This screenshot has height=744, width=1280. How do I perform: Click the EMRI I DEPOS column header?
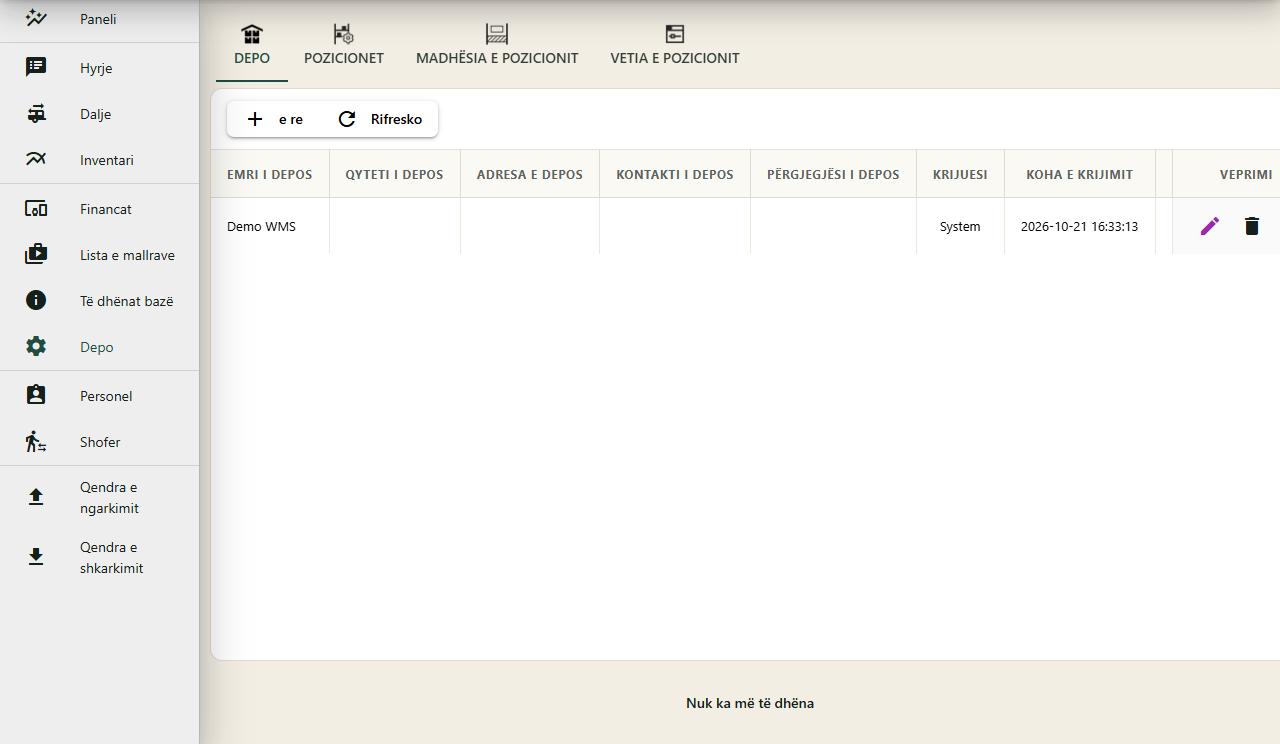tap(270, 174)
